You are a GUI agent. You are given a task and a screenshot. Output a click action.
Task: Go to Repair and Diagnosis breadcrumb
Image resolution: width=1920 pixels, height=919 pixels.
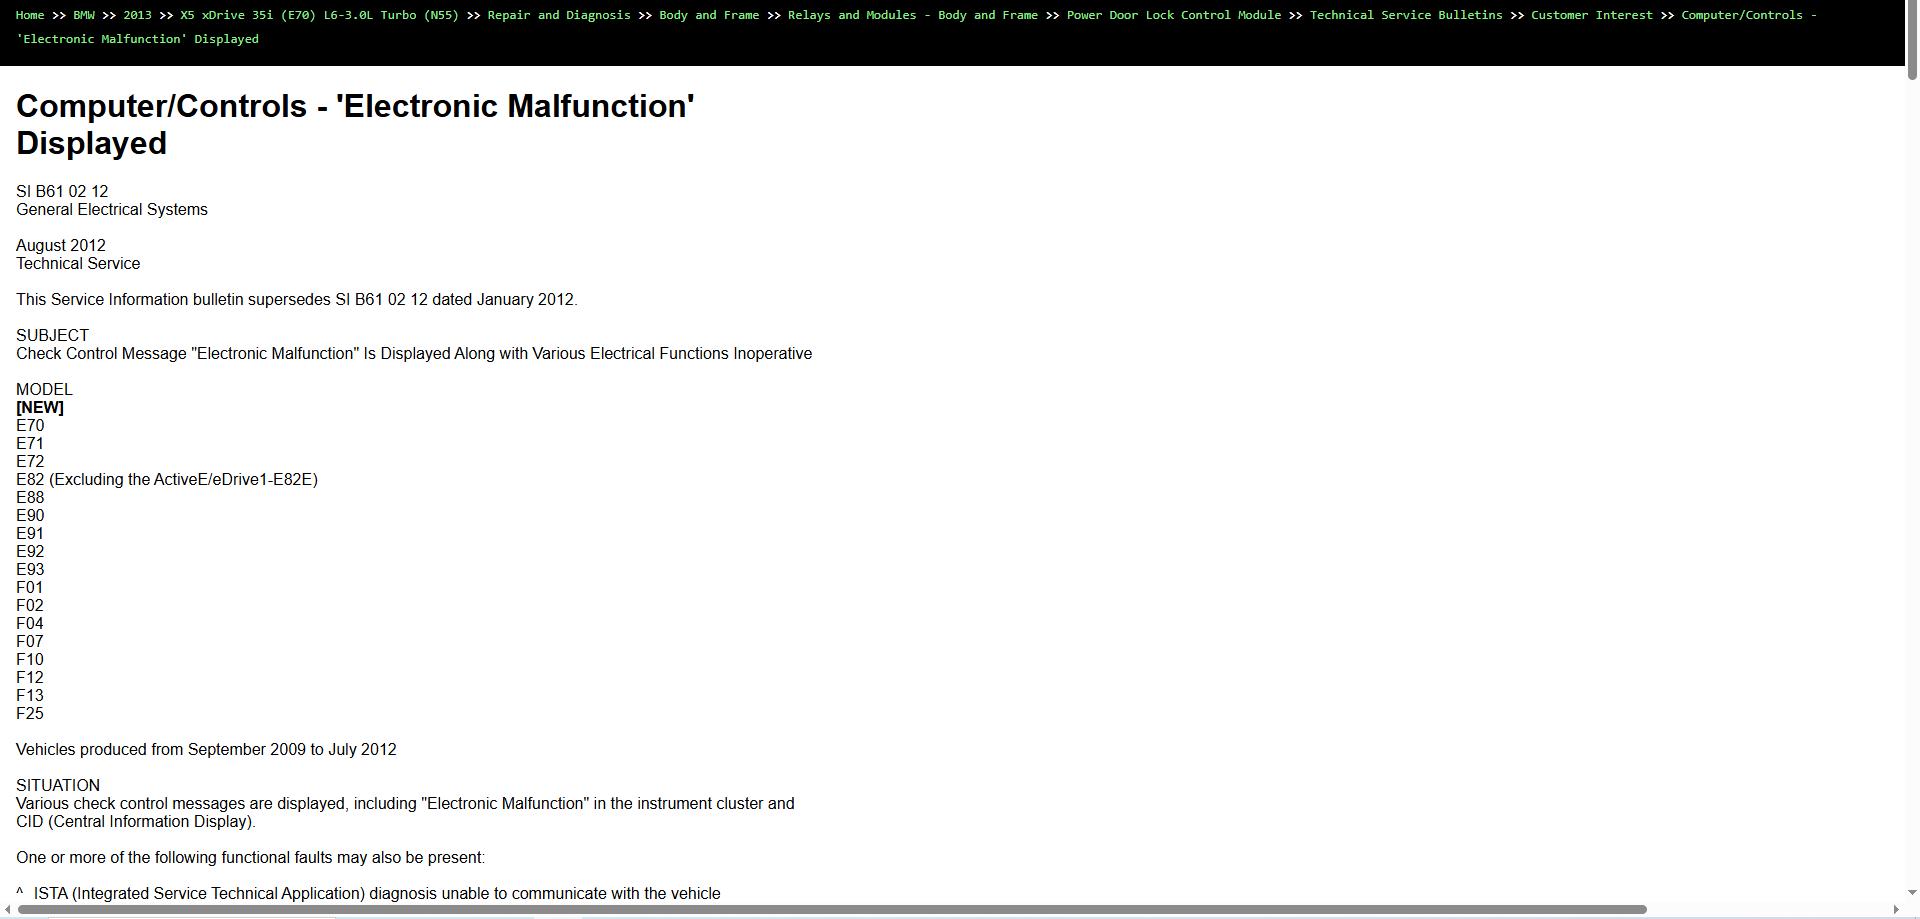[x=559, y=15]
